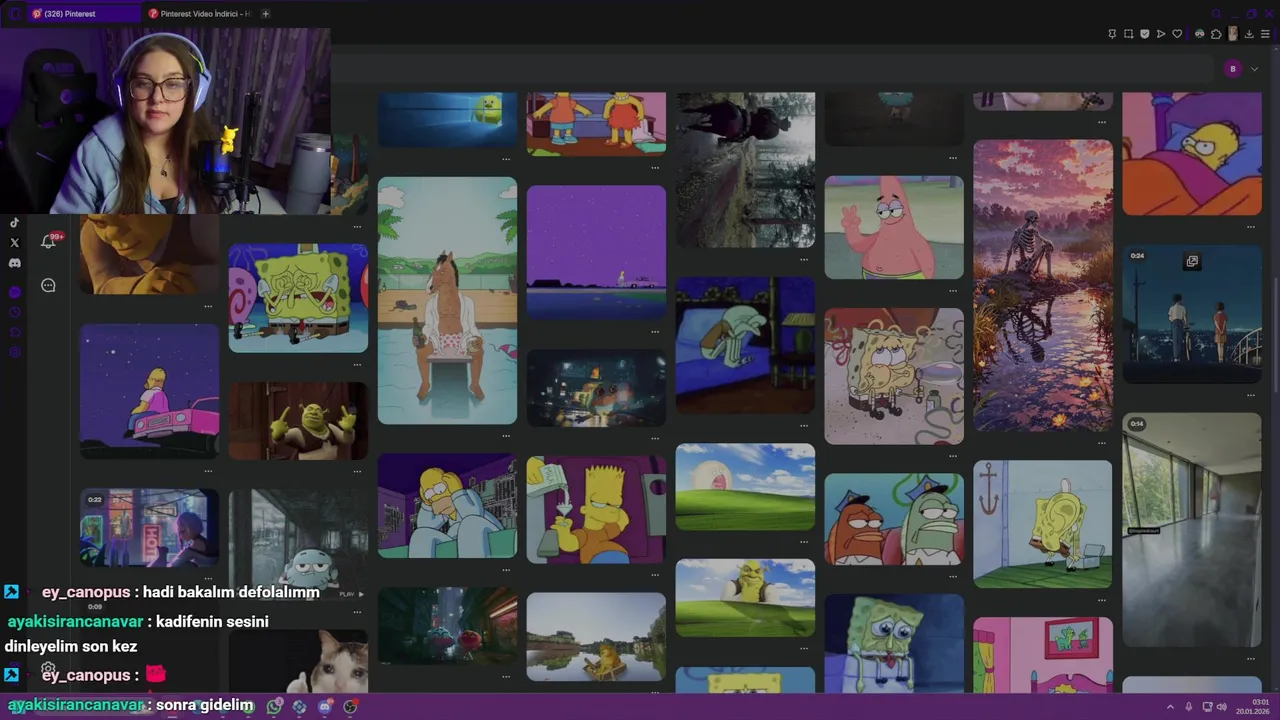The width and height of the screenshot is (1280, 720).
Task: Open three-dot menu under Shrek thumbs-up pin
Action: pyautogui.click(x=357, y=470)
